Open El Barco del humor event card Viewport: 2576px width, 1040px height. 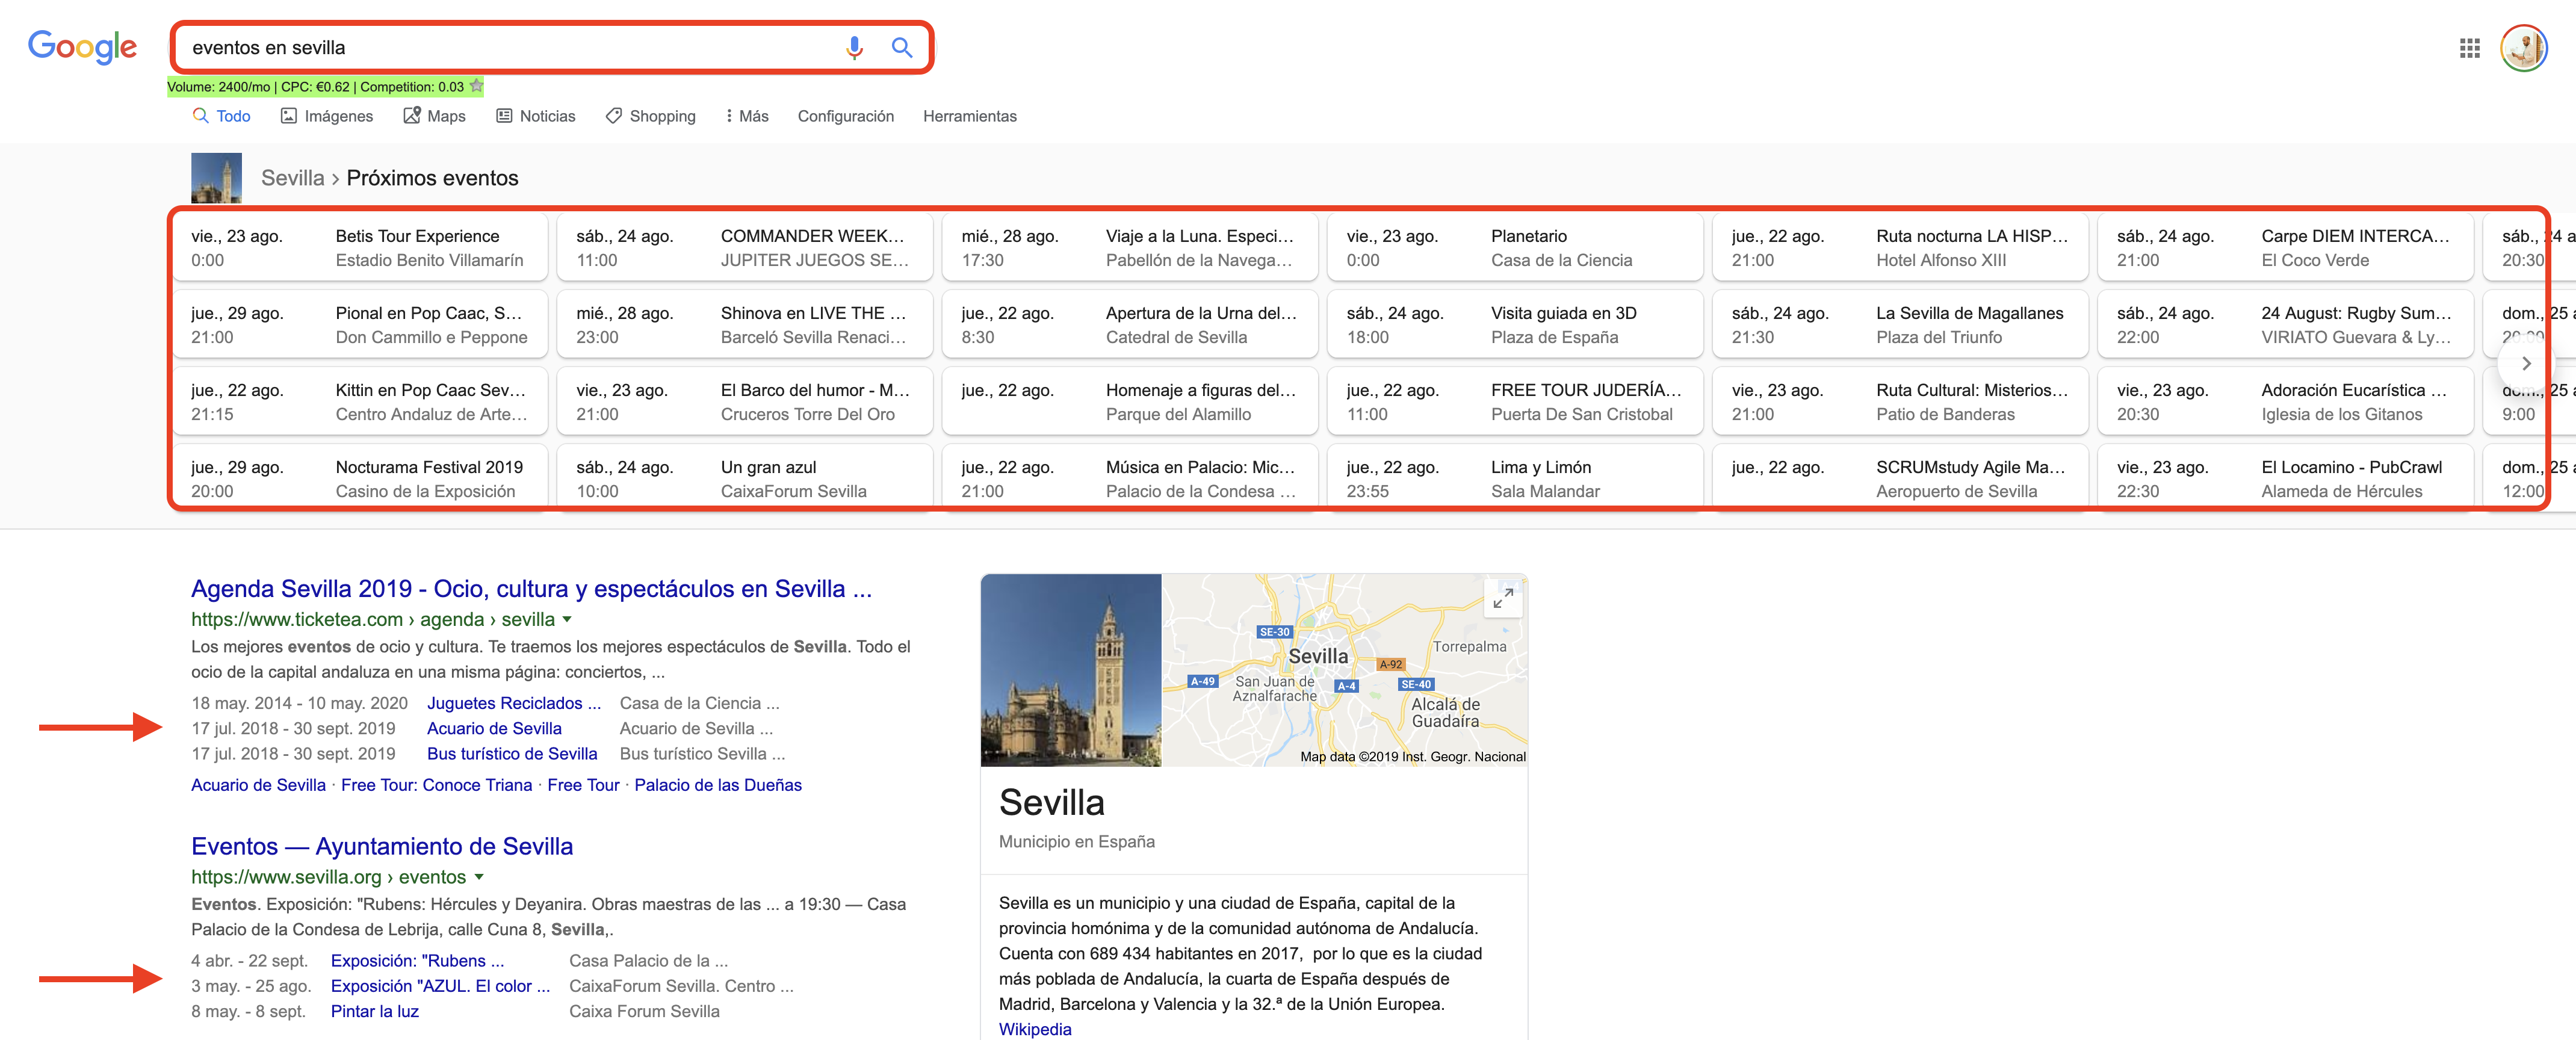[745, 402]
